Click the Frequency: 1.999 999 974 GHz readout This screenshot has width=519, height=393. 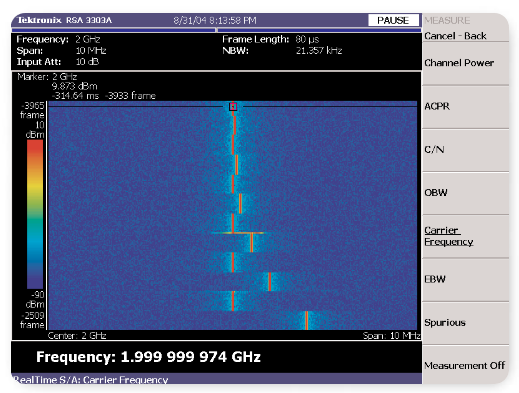[148, 357]
